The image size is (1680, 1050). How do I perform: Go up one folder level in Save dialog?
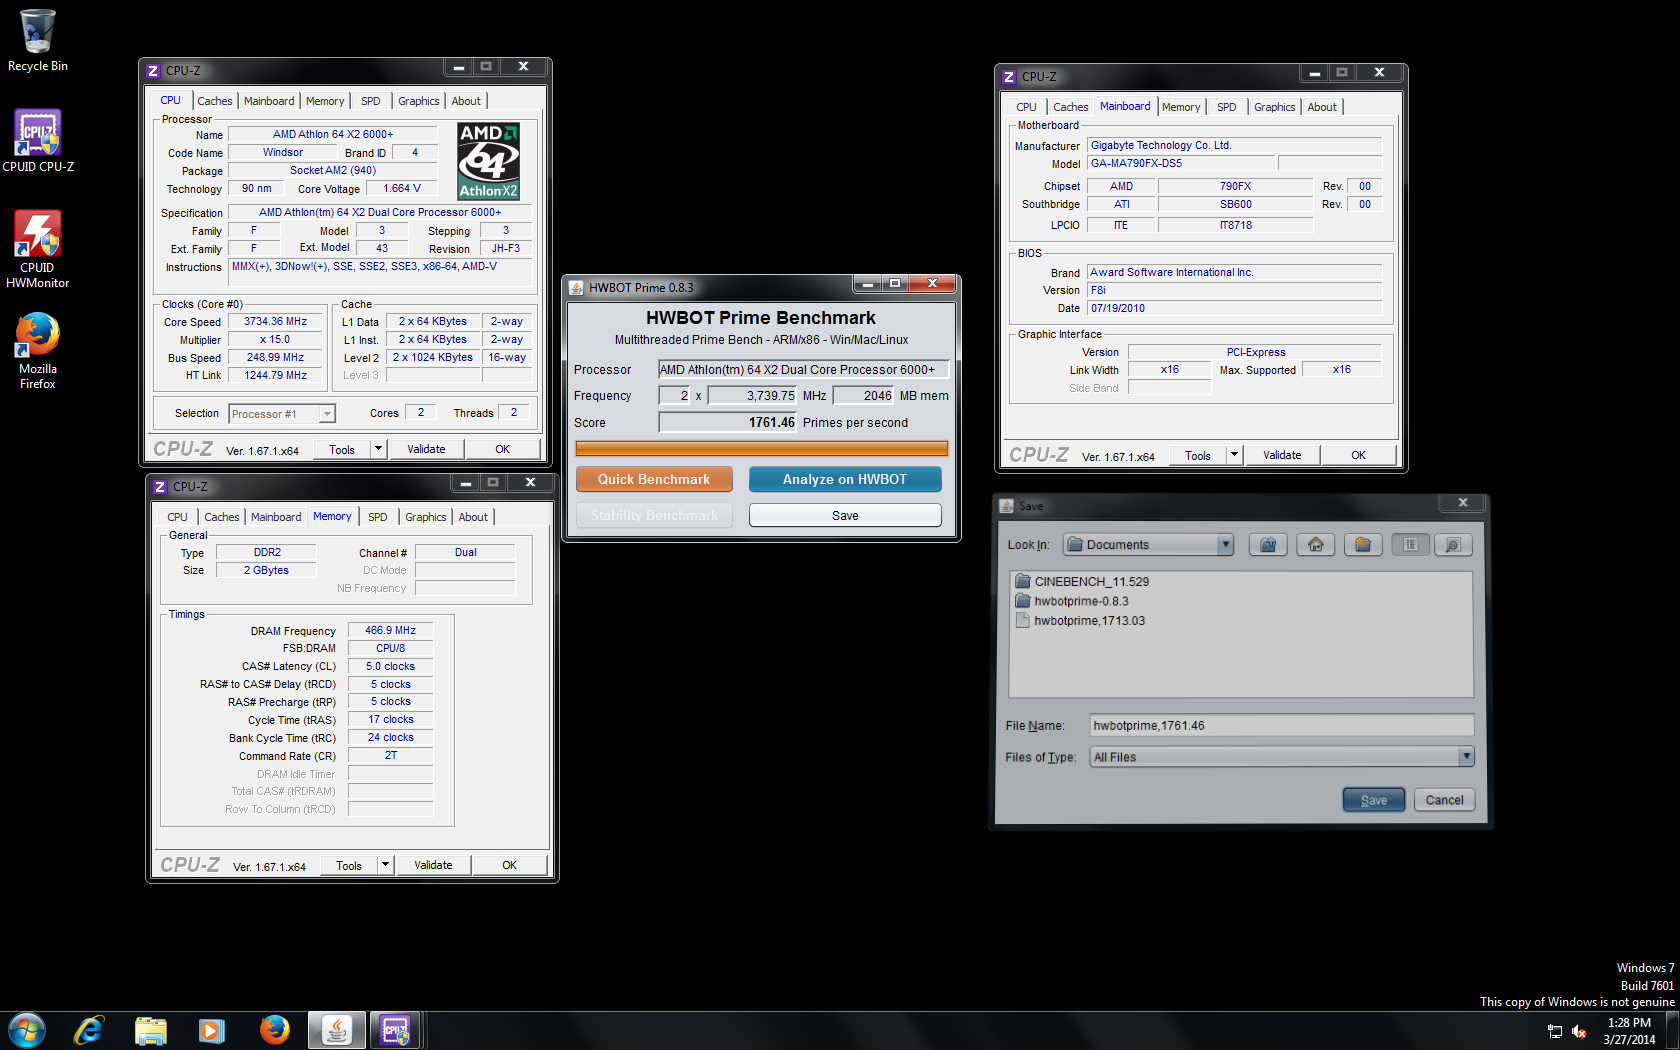click(x=1268, y=545)
